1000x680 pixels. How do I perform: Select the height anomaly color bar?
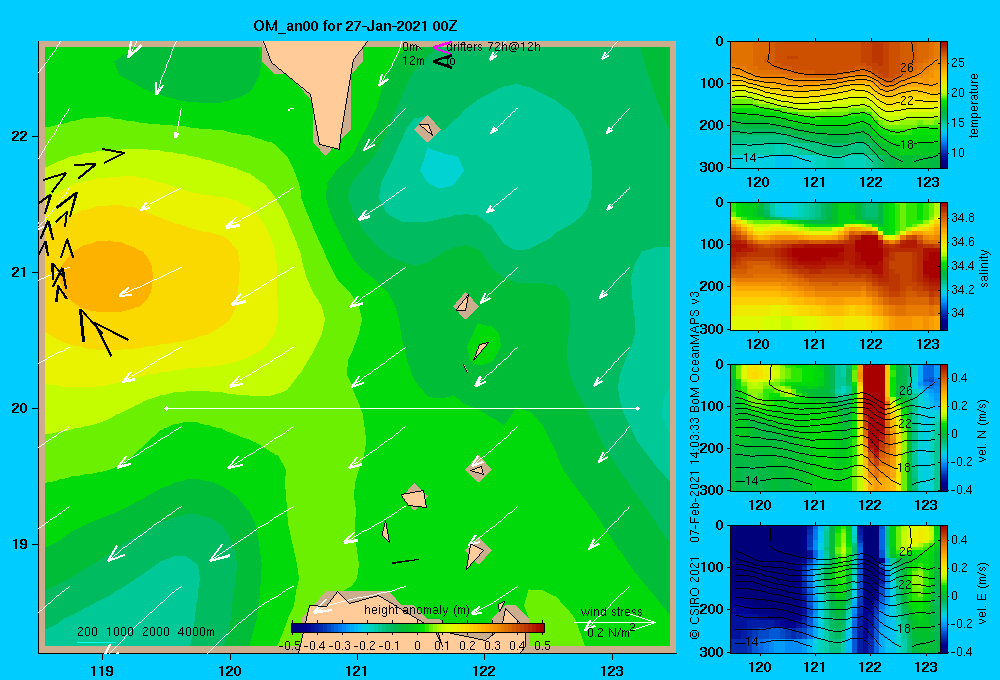pos(418,628)
